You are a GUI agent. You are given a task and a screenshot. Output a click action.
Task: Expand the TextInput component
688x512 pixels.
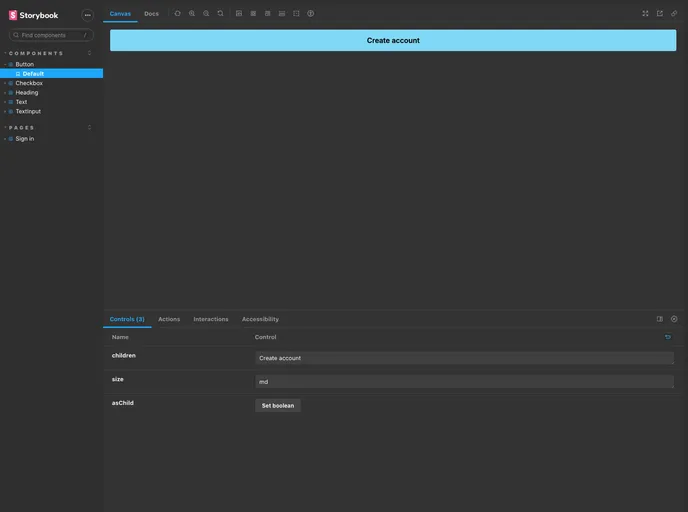[28, 111]
